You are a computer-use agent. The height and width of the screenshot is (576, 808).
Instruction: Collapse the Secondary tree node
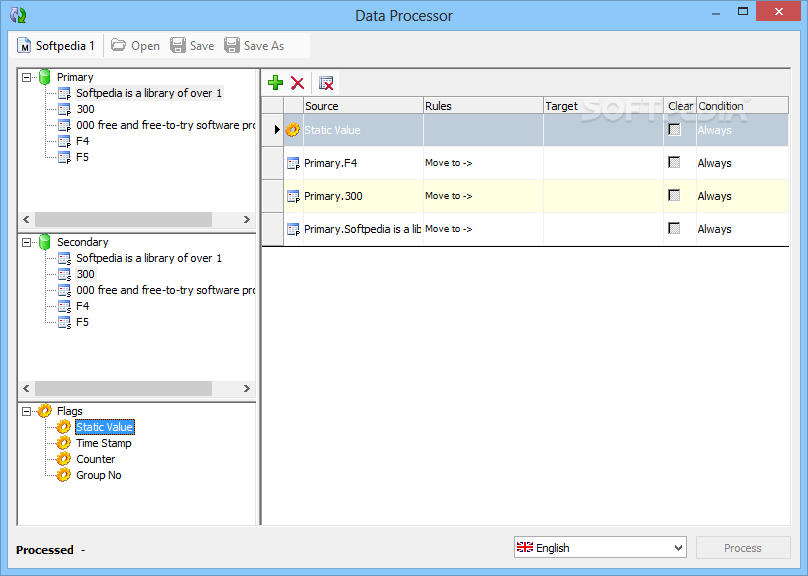click(x=26, y=242)
